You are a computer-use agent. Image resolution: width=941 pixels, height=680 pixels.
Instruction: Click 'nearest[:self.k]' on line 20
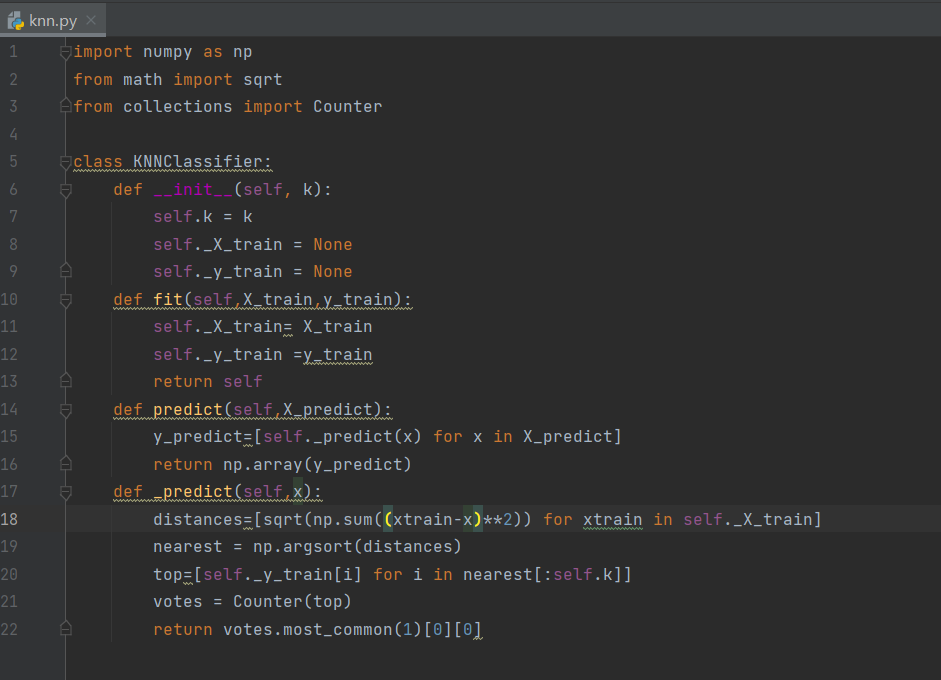[543, 574]
